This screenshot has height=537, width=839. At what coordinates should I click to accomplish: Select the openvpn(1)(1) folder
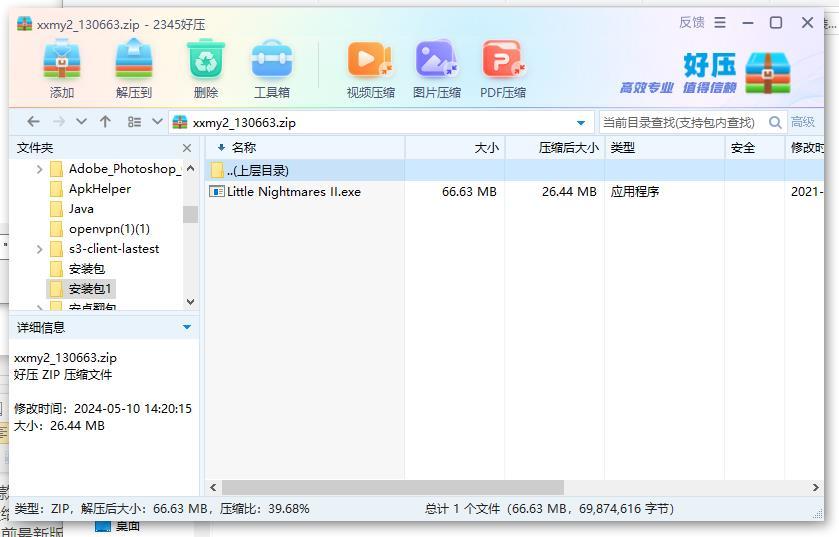109,229
